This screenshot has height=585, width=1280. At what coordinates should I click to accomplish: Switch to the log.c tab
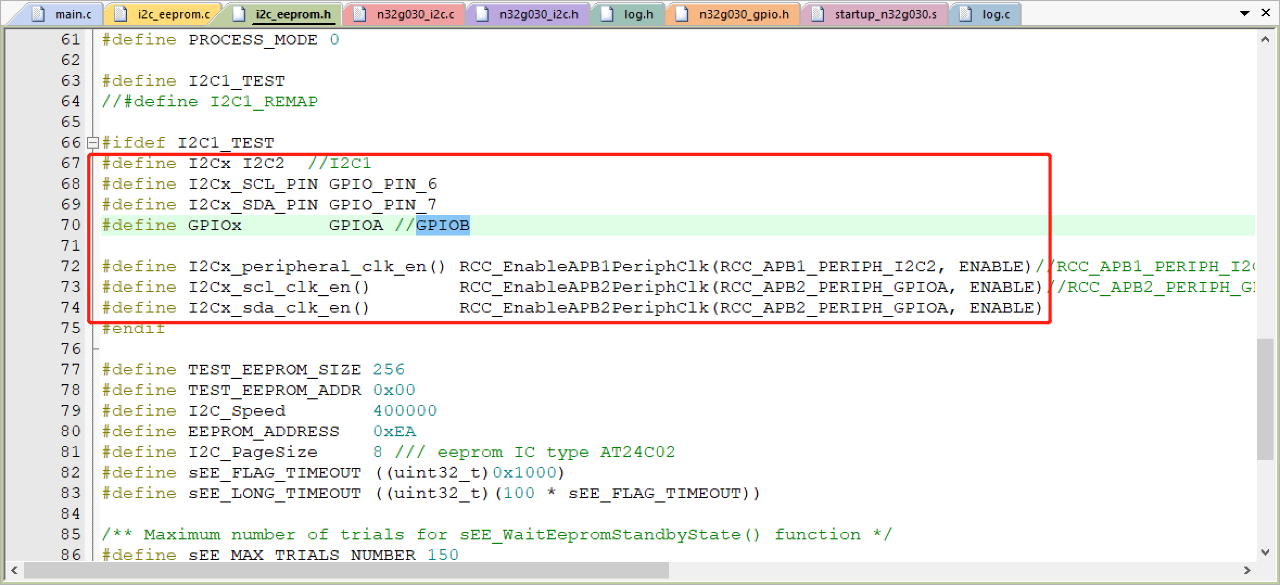[x=994, y=14]
